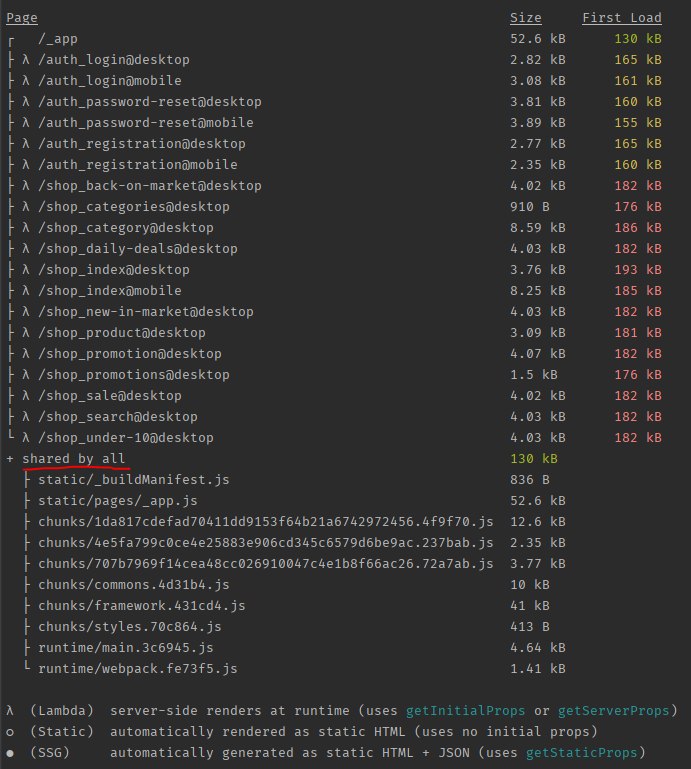Select /shop_search@desktop route text
The height and width of the screenshot is (769, 691).
pos(118,417)
